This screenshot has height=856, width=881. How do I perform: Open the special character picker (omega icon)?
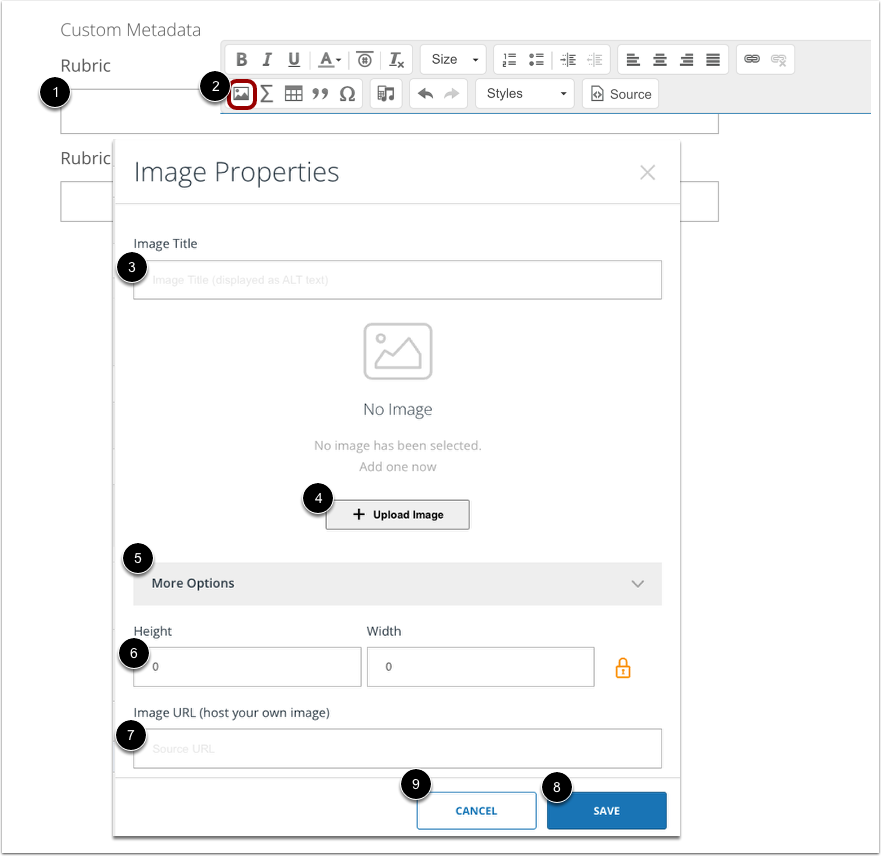[x=347, y=93]
